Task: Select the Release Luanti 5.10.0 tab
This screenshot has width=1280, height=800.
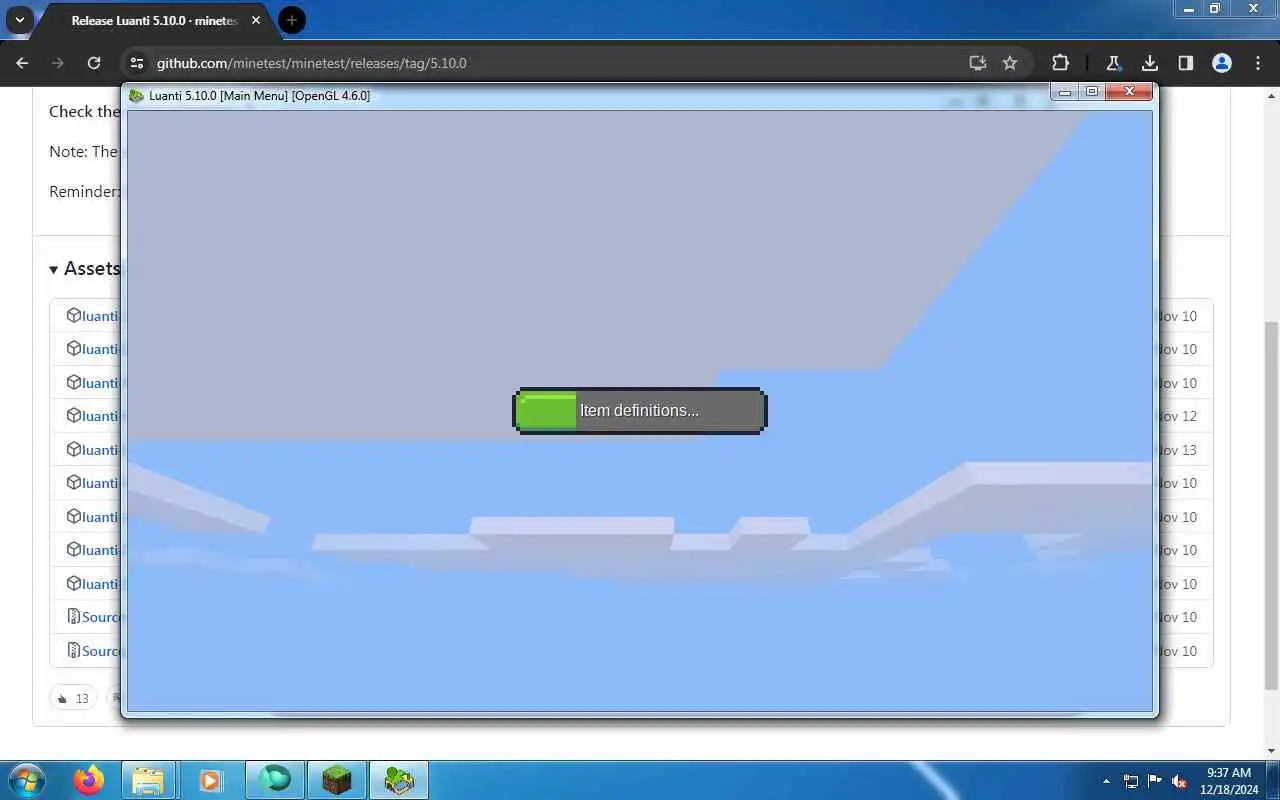Action: pyautogui.click(x=155, y=20)
